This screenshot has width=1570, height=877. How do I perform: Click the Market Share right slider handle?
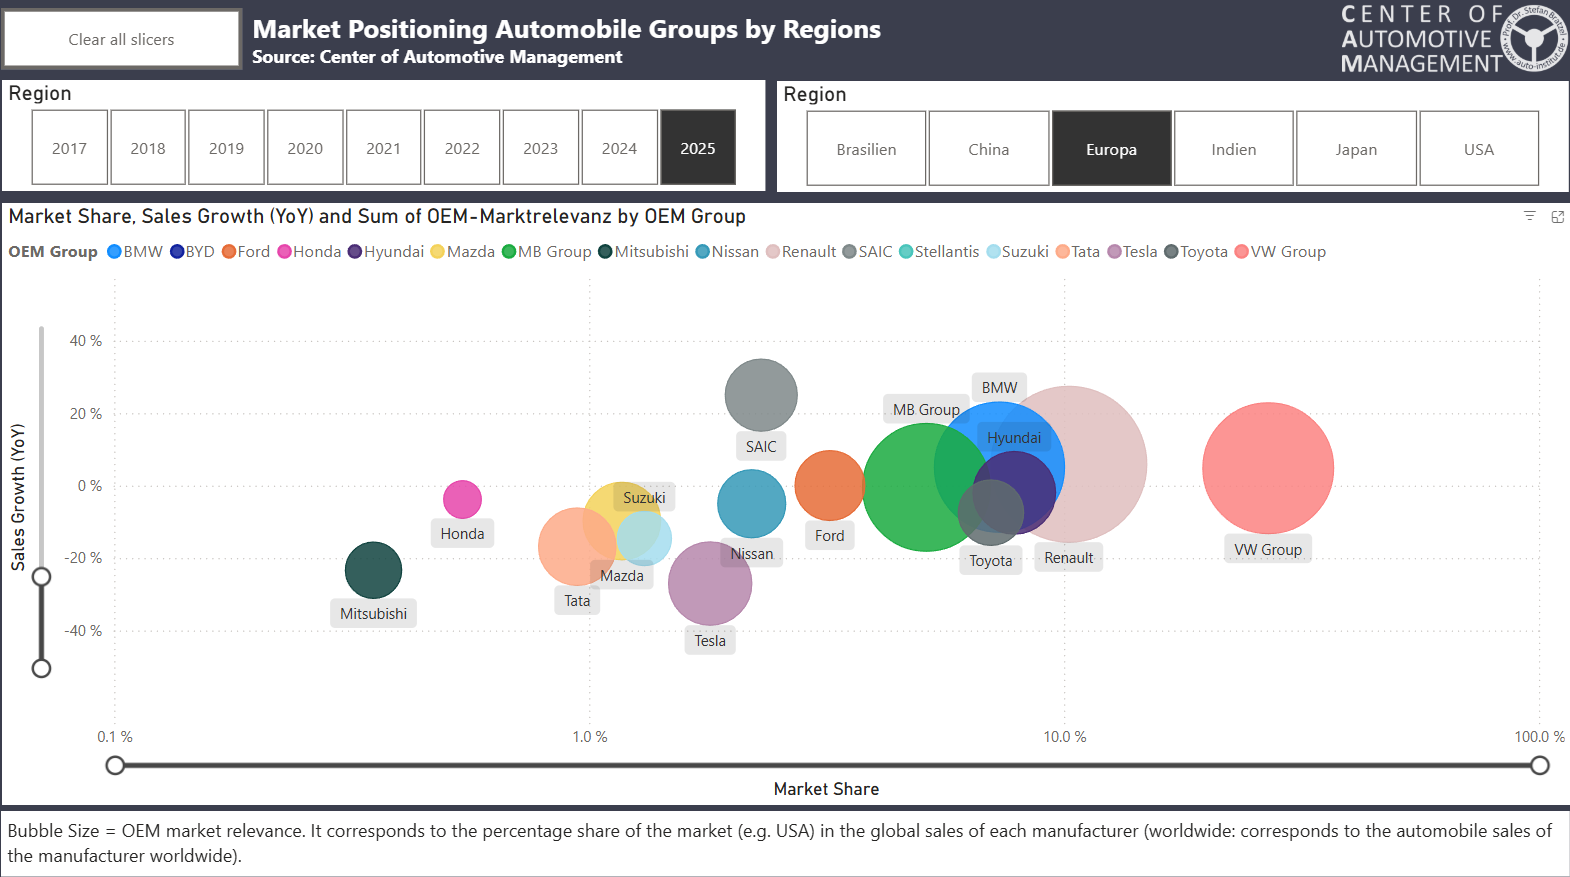(1540, 765)
